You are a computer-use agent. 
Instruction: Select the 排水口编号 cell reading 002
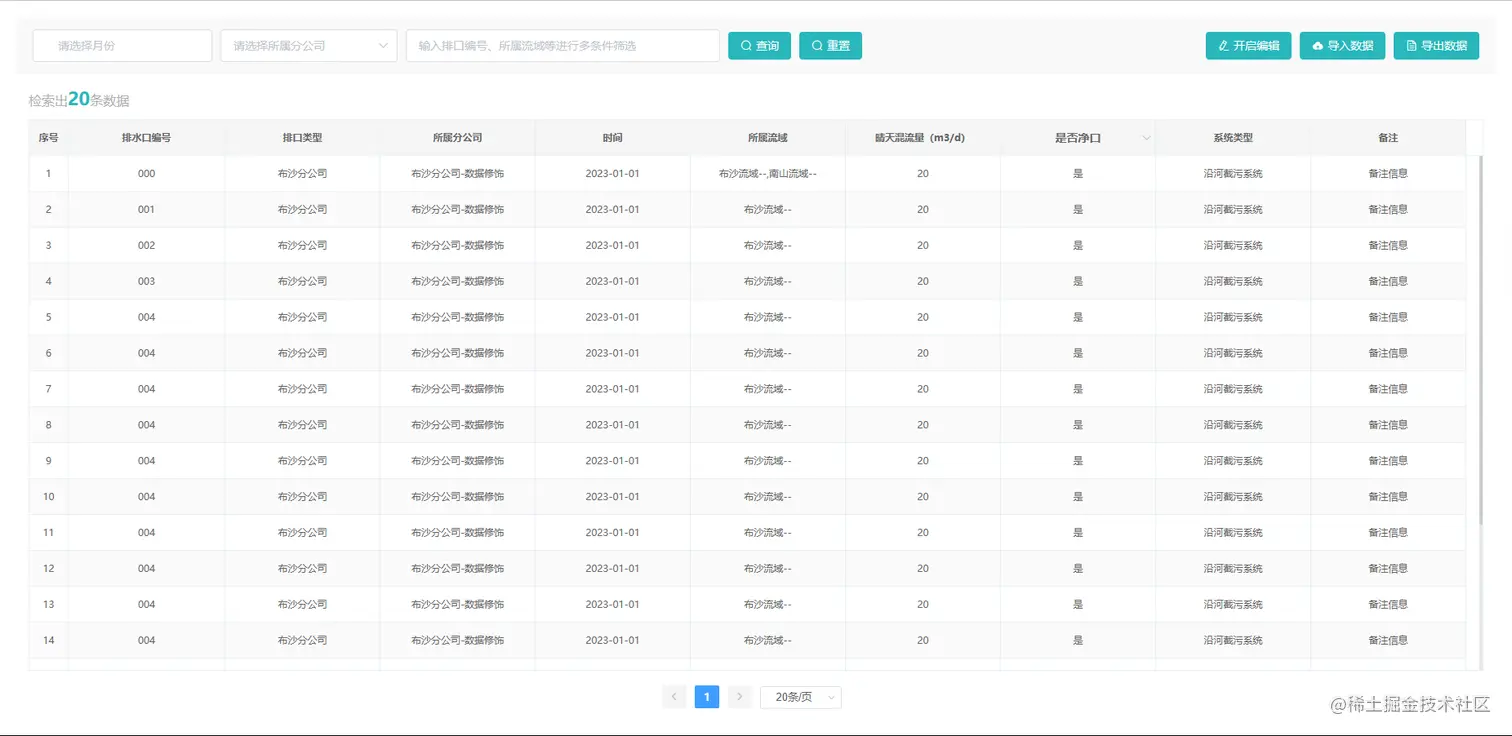[x=146, y=246]
